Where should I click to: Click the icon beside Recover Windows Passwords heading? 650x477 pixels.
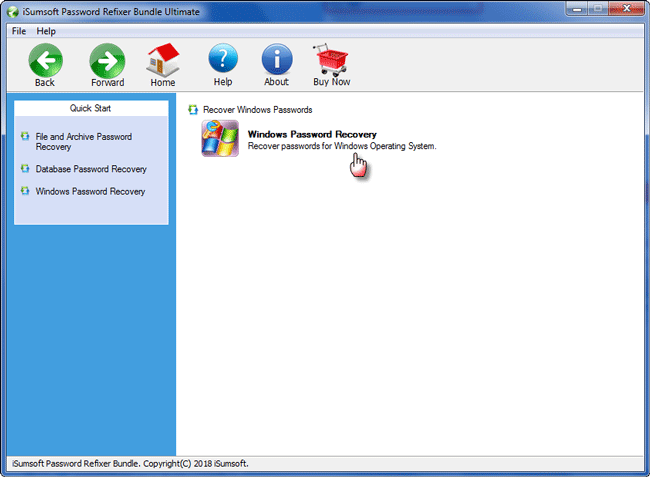(x=193, y=109)
